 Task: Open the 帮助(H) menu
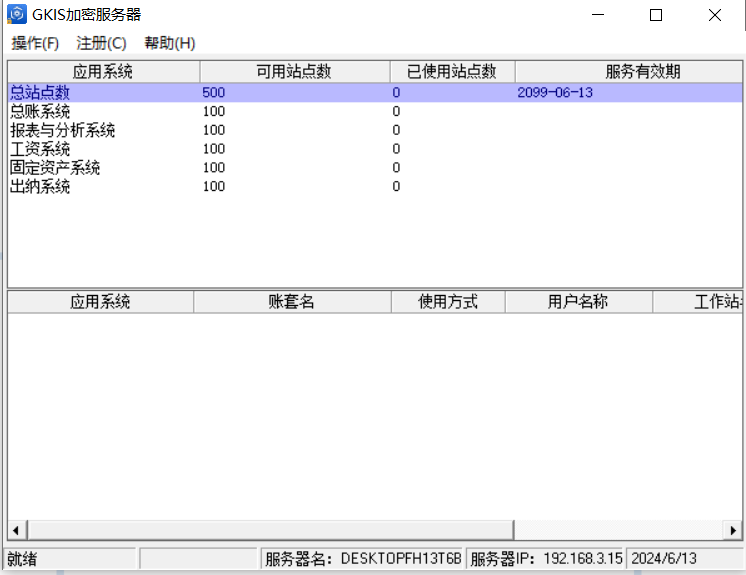click(x=169, y=43)
